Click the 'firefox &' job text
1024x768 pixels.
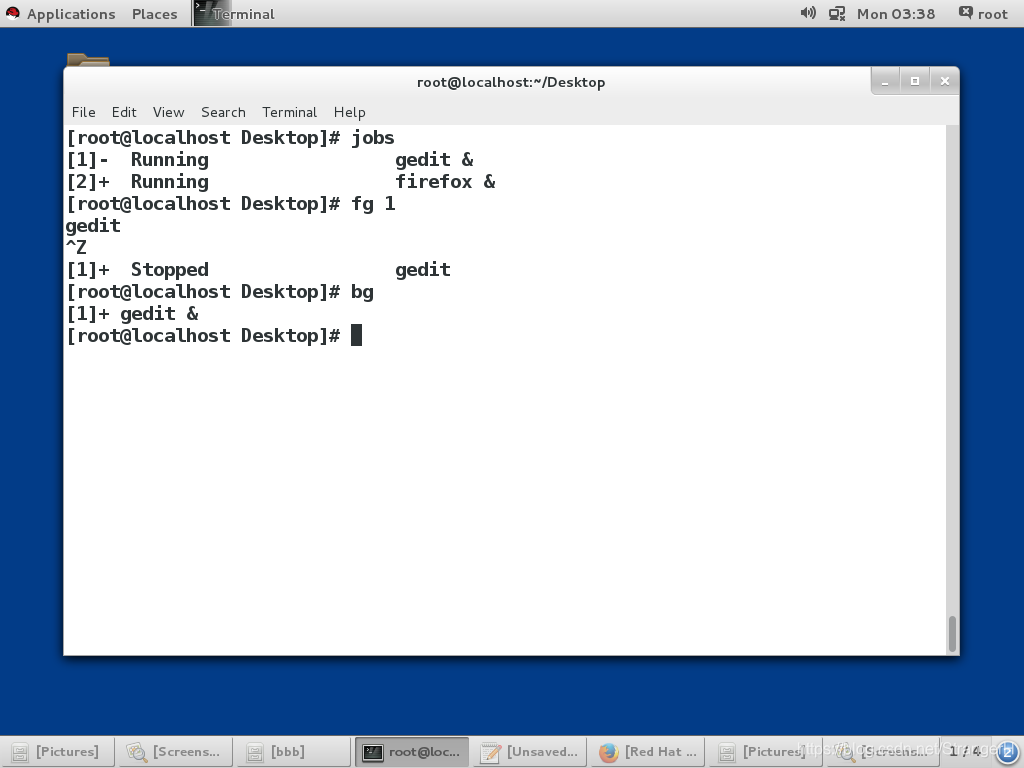445,182
